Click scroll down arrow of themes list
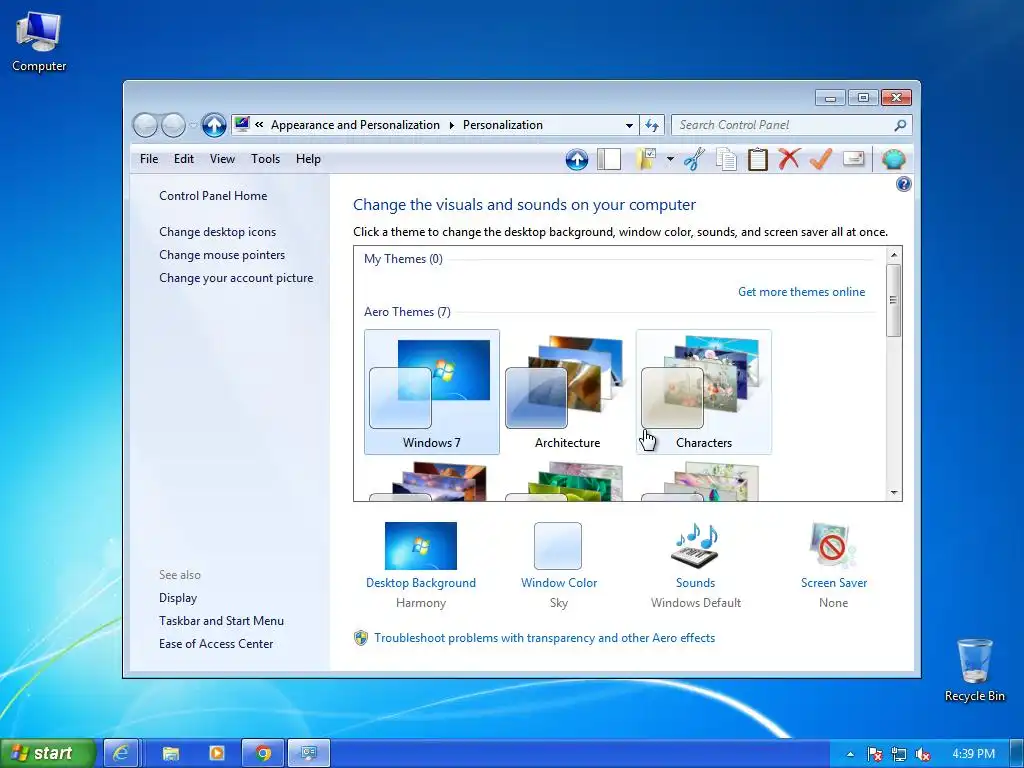The image size is (1024, 768). click(894, 493)
